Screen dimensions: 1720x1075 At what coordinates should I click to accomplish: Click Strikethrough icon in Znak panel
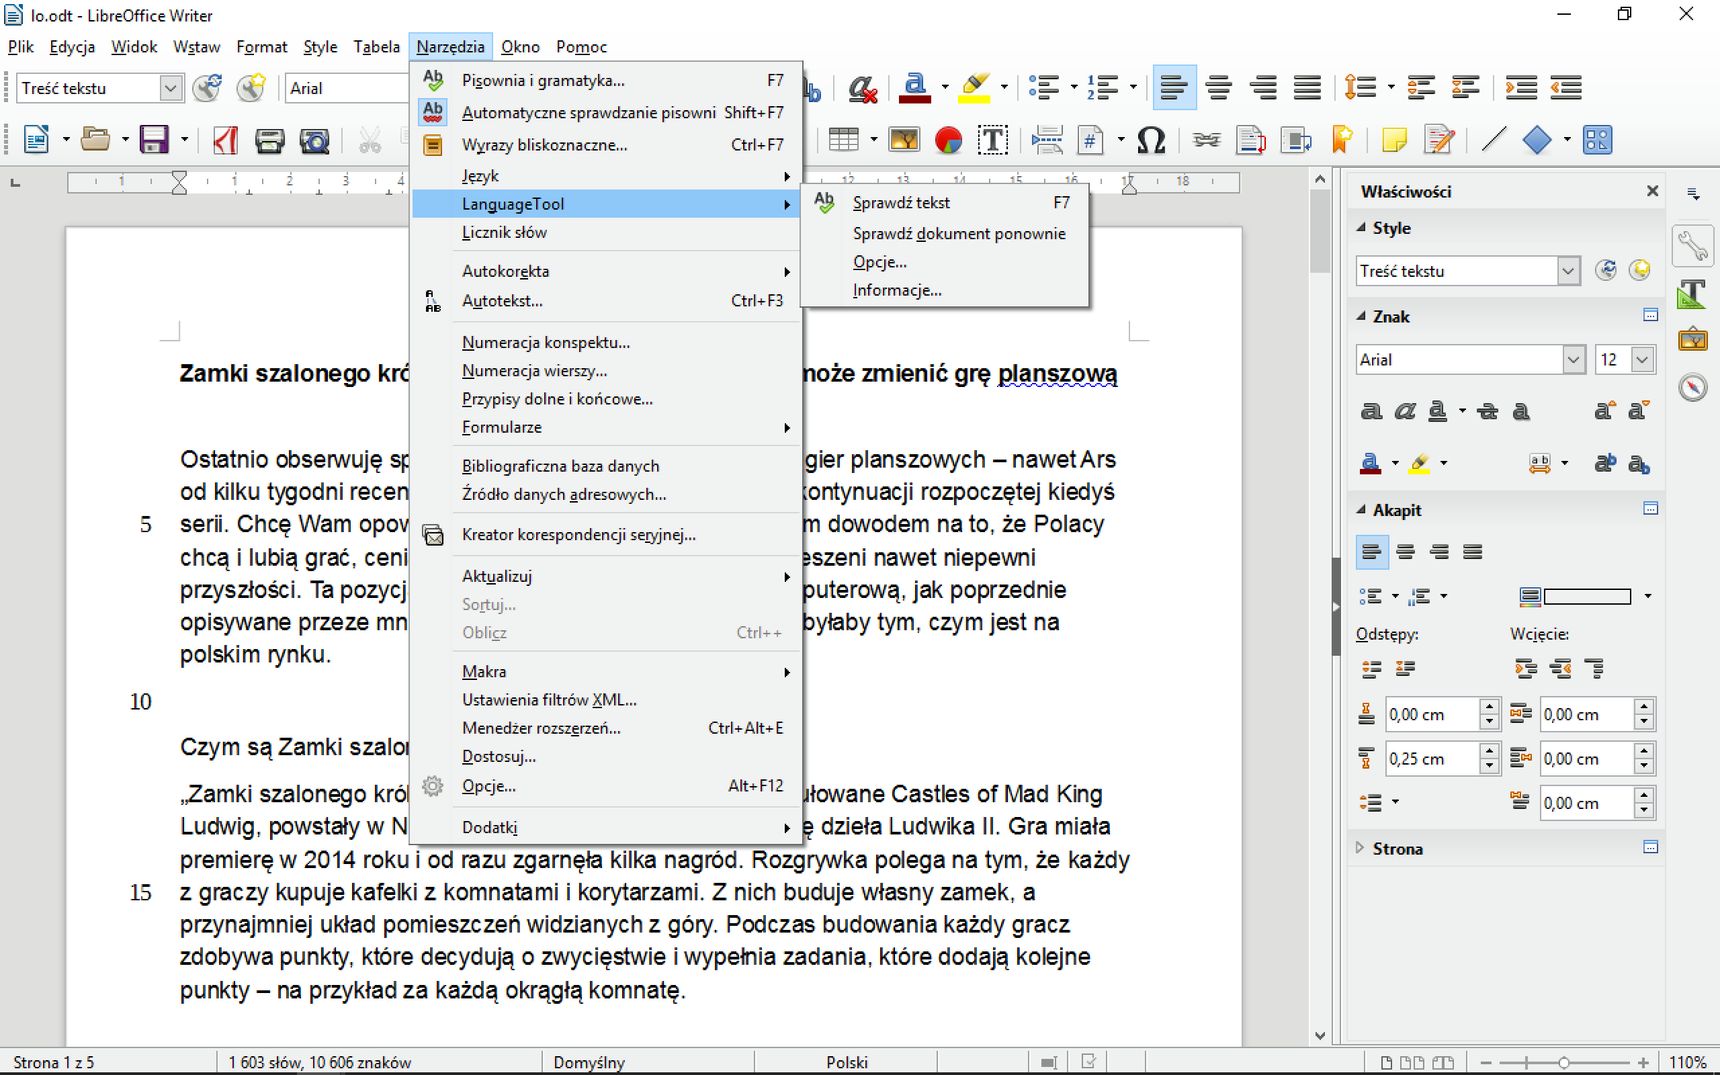[1488, 411]
